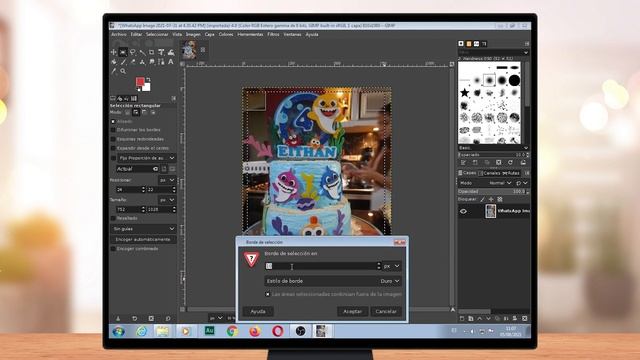Select the Eraser tool
Image resolution: width=640 pixels, height=360 pixels.
pyautogui.click(x=133, y=62)
